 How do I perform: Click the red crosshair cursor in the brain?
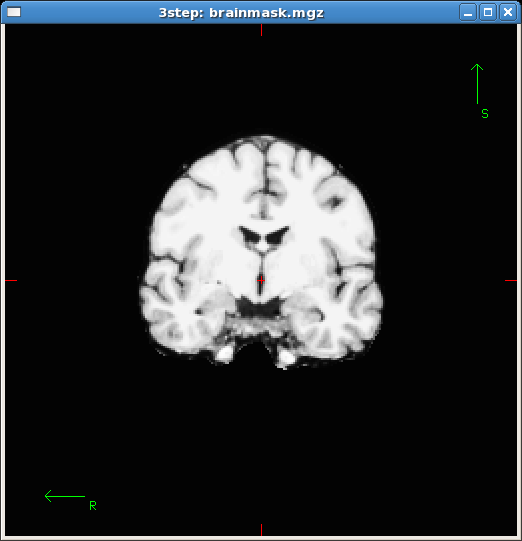point(261,281)
